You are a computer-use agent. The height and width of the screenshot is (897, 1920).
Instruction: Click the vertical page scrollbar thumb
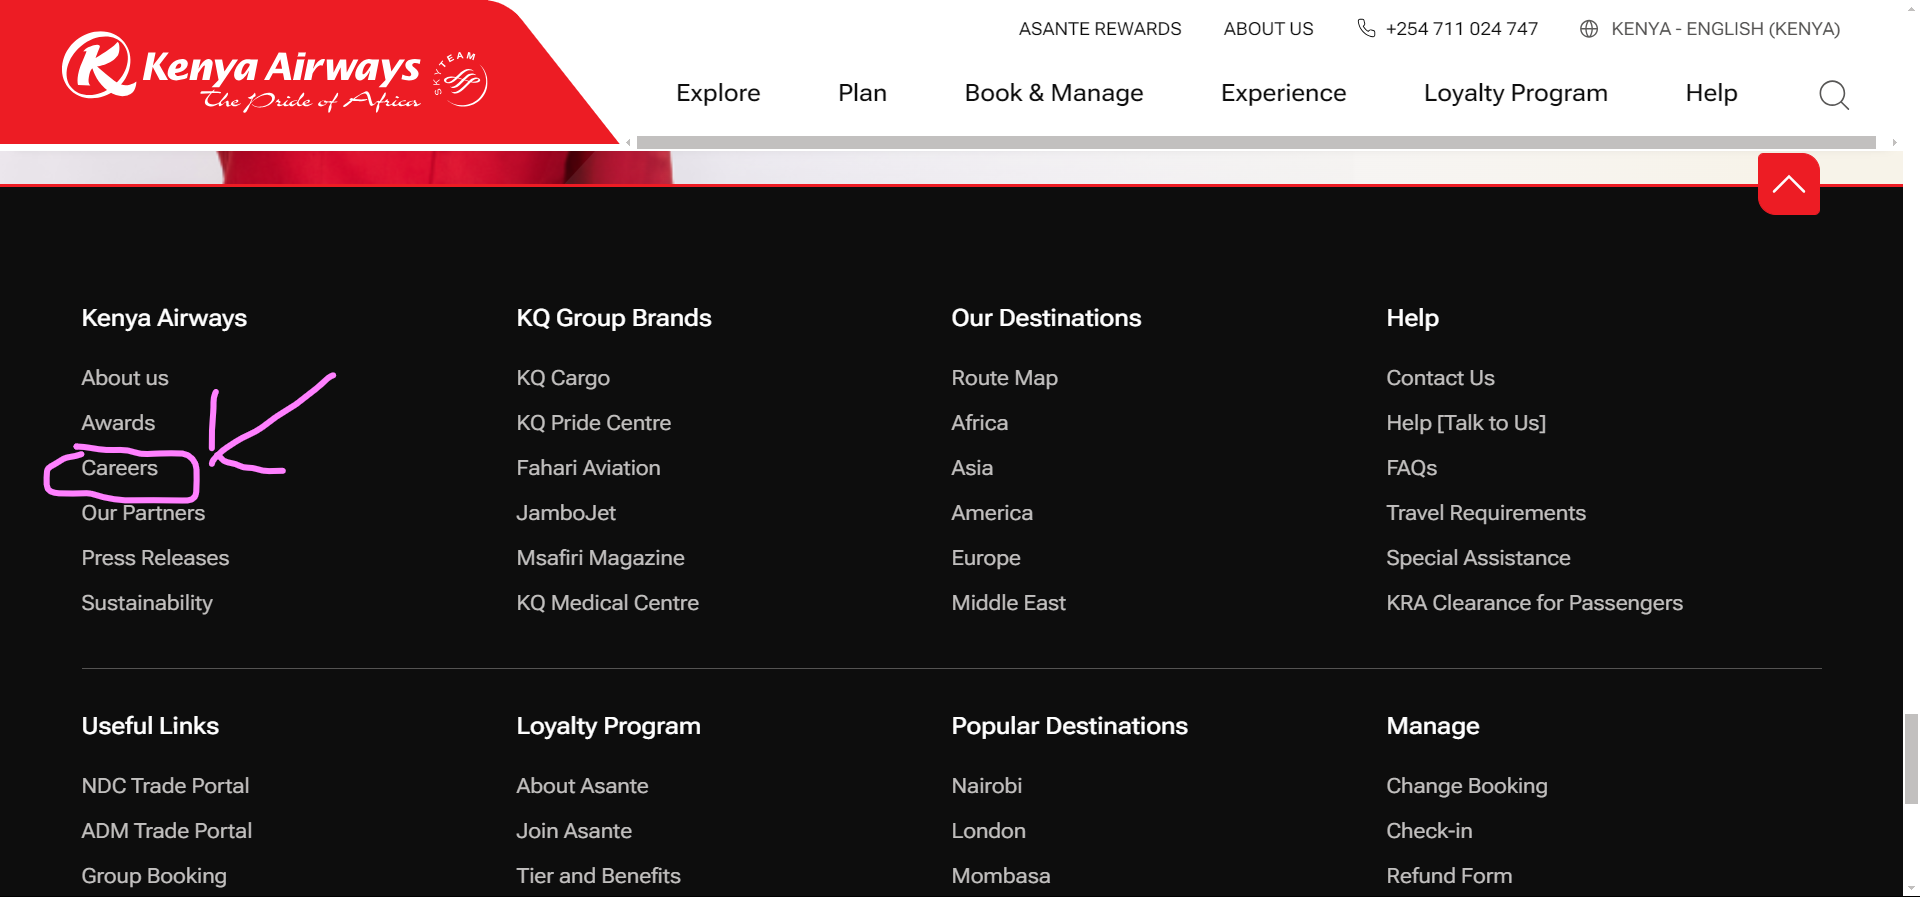coord(1911,758)
